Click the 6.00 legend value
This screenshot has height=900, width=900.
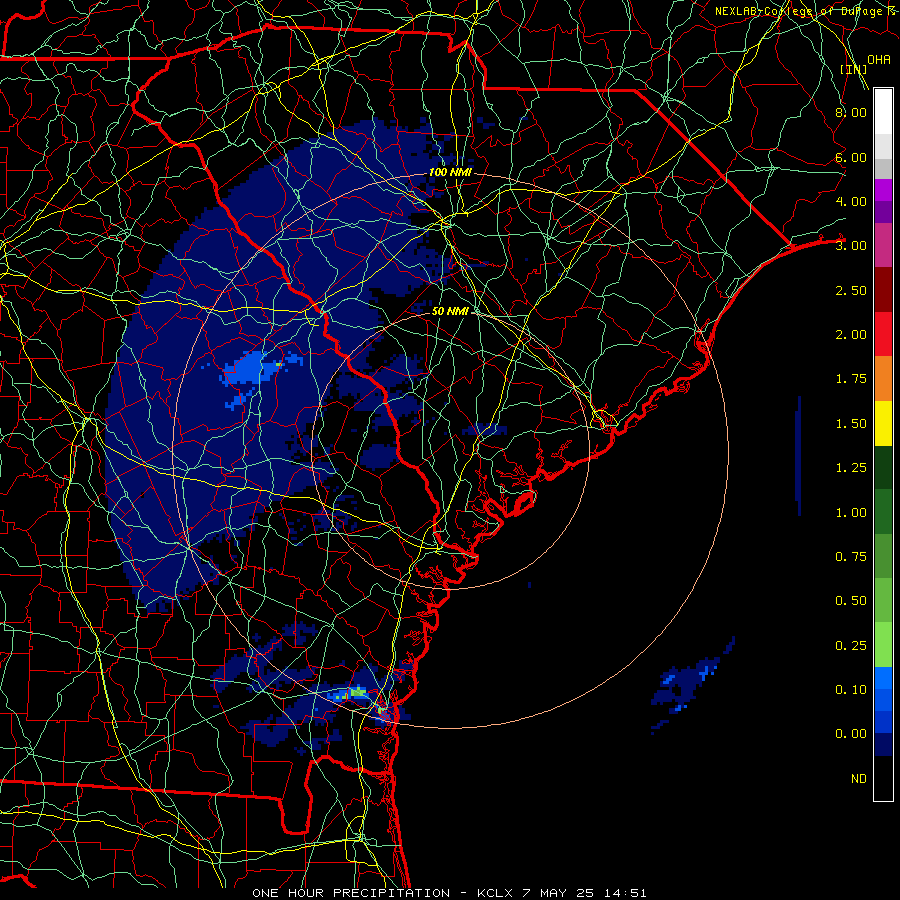851,157
